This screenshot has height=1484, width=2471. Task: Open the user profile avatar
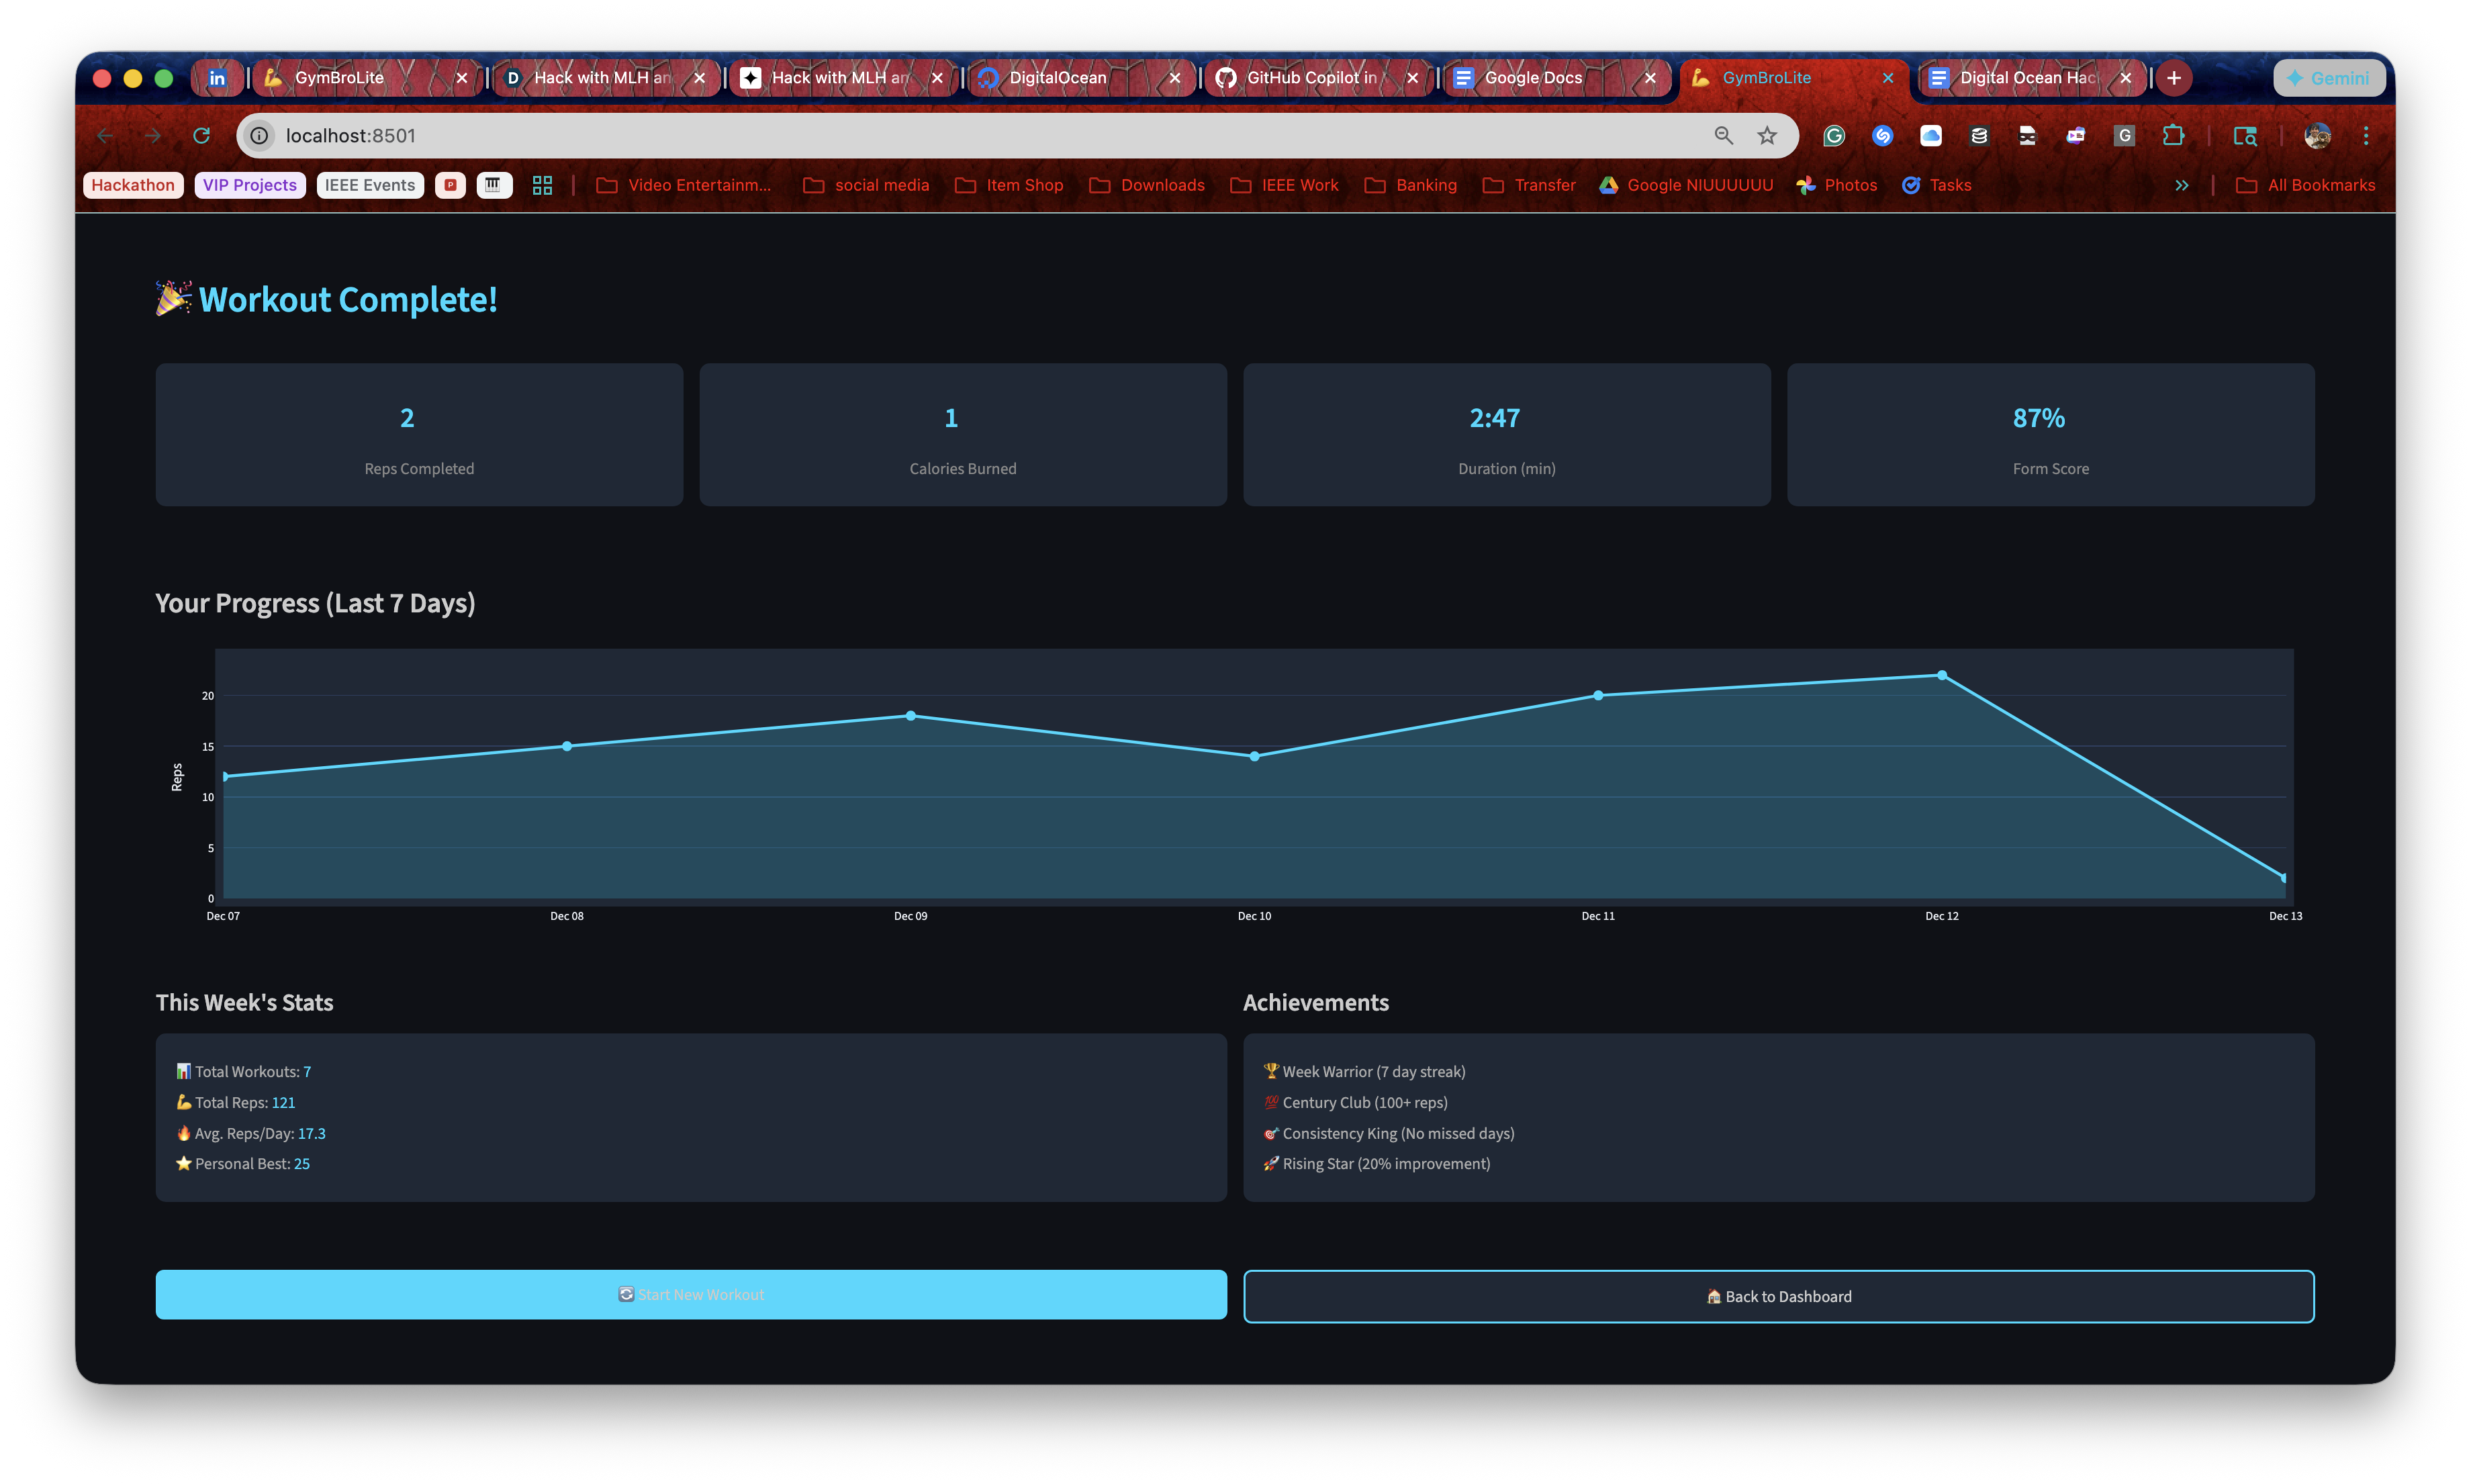pos(2317,136)
